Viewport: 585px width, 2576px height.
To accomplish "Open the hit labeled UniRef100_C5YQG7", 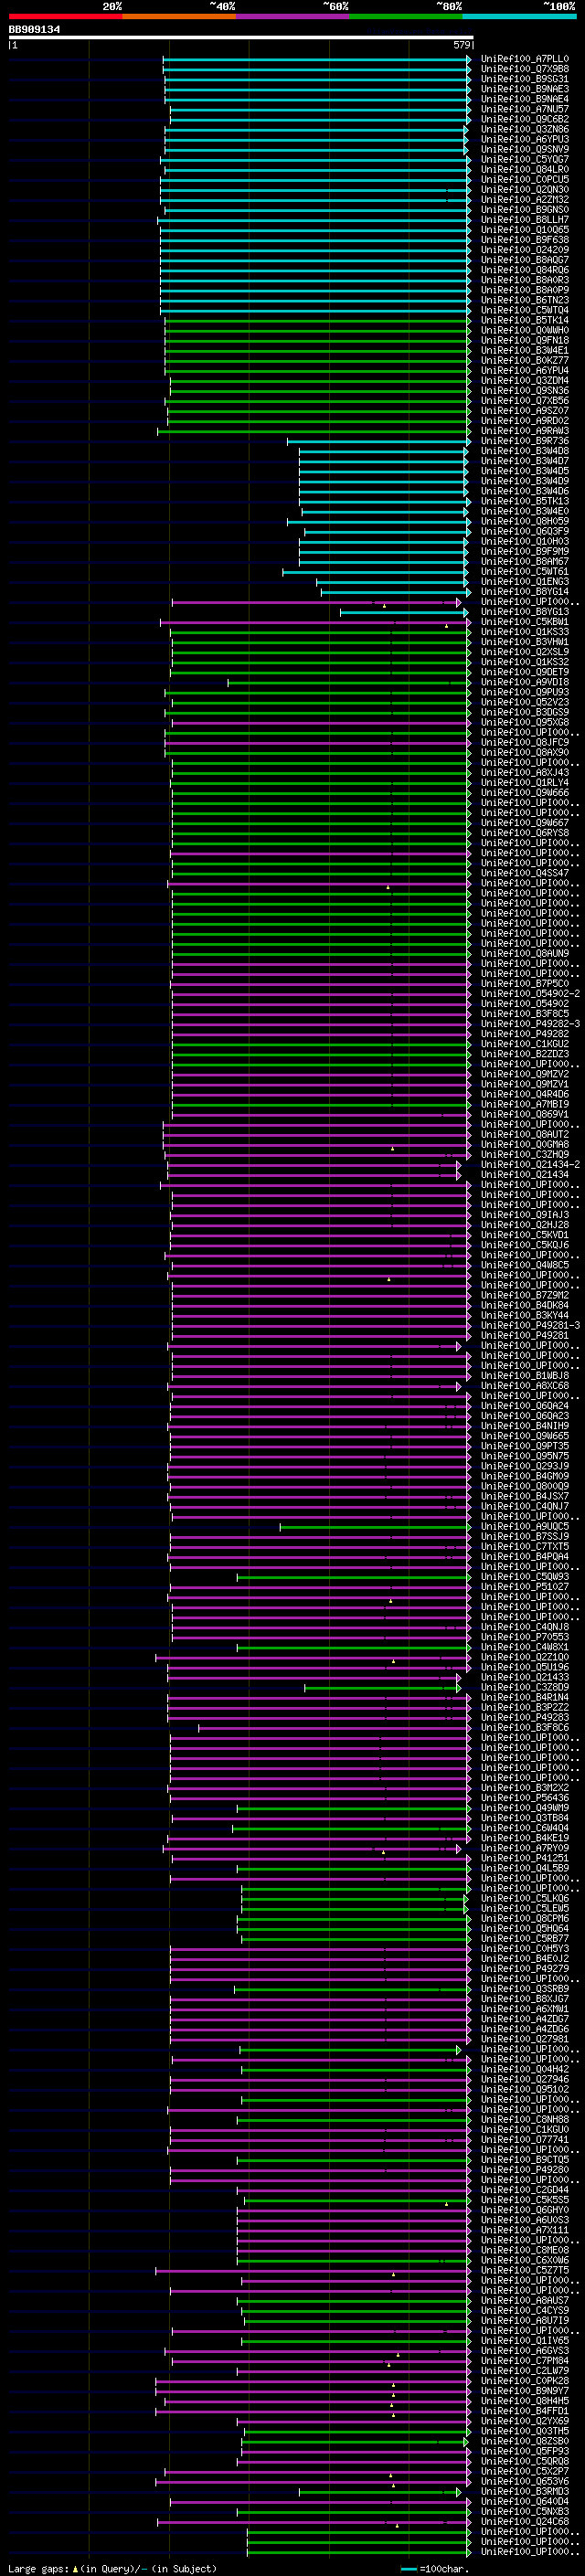I will (525, 159).
